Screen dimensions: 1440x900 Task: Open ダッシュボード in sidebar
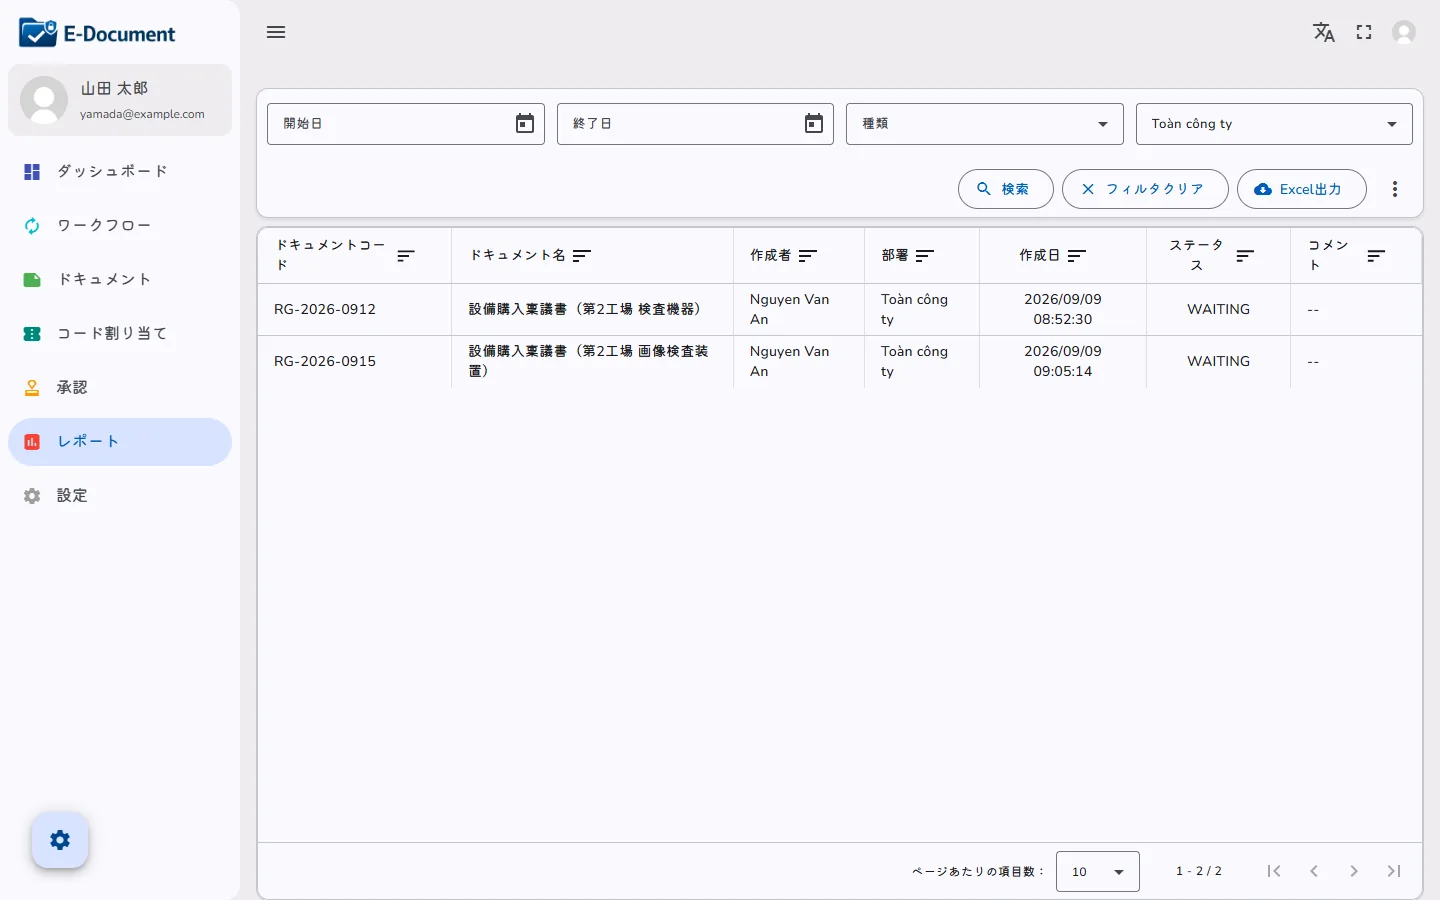pos(120,172)
